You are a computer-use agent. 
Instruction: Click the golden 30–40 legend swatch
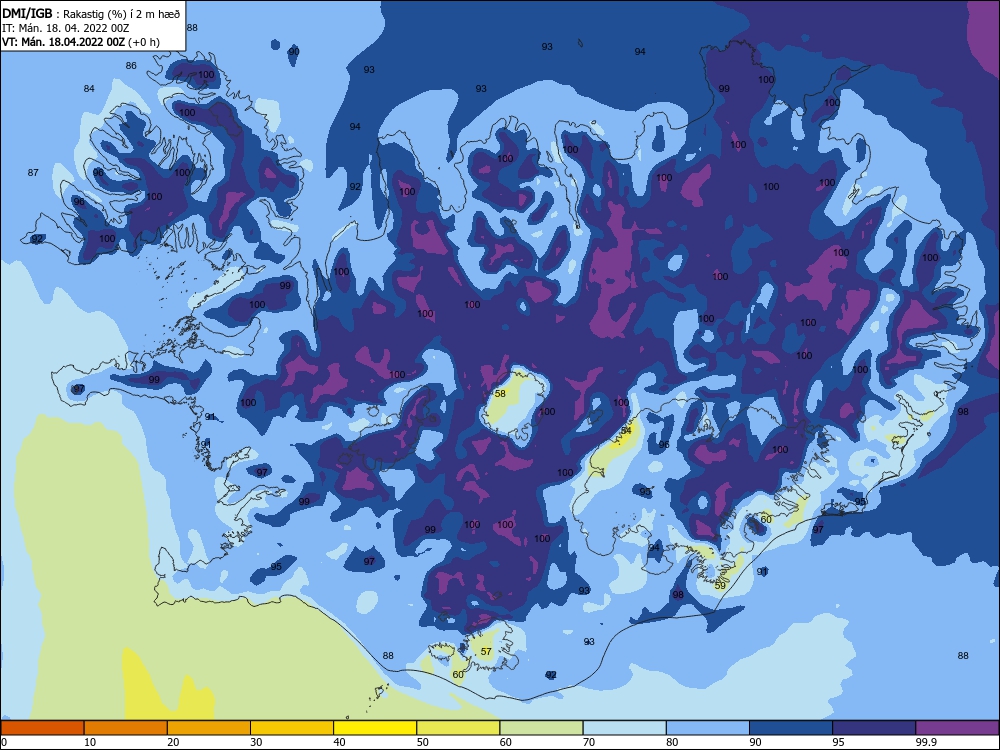(292, 728)
